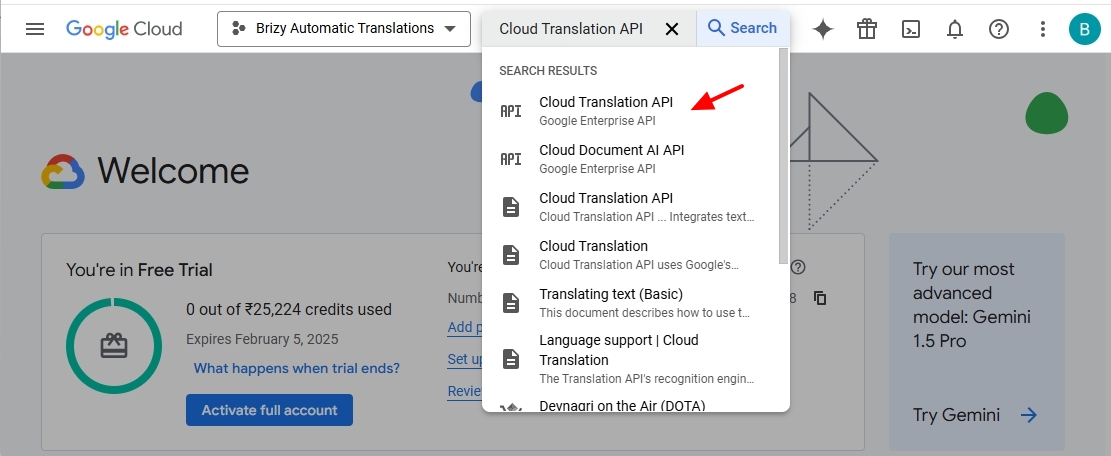Click the free trial credits ring icon
1111x456 pixels.
[x=113, y=346]
